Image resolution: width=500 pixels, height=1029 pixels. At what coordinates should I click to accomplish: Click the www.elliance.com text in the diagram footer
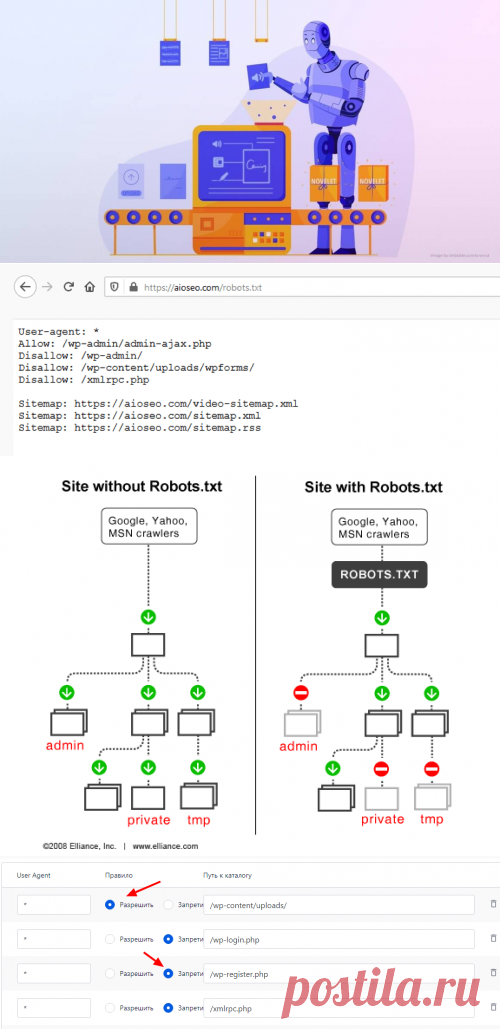pos(165,847)
